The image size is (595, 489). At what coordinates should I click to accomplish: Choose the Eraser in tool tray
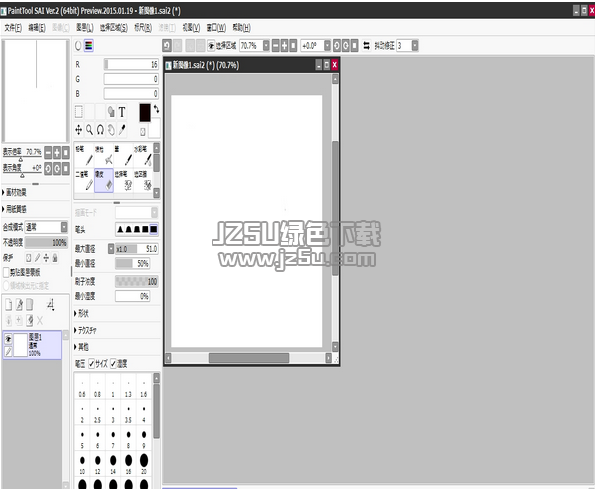click(104, 181)
